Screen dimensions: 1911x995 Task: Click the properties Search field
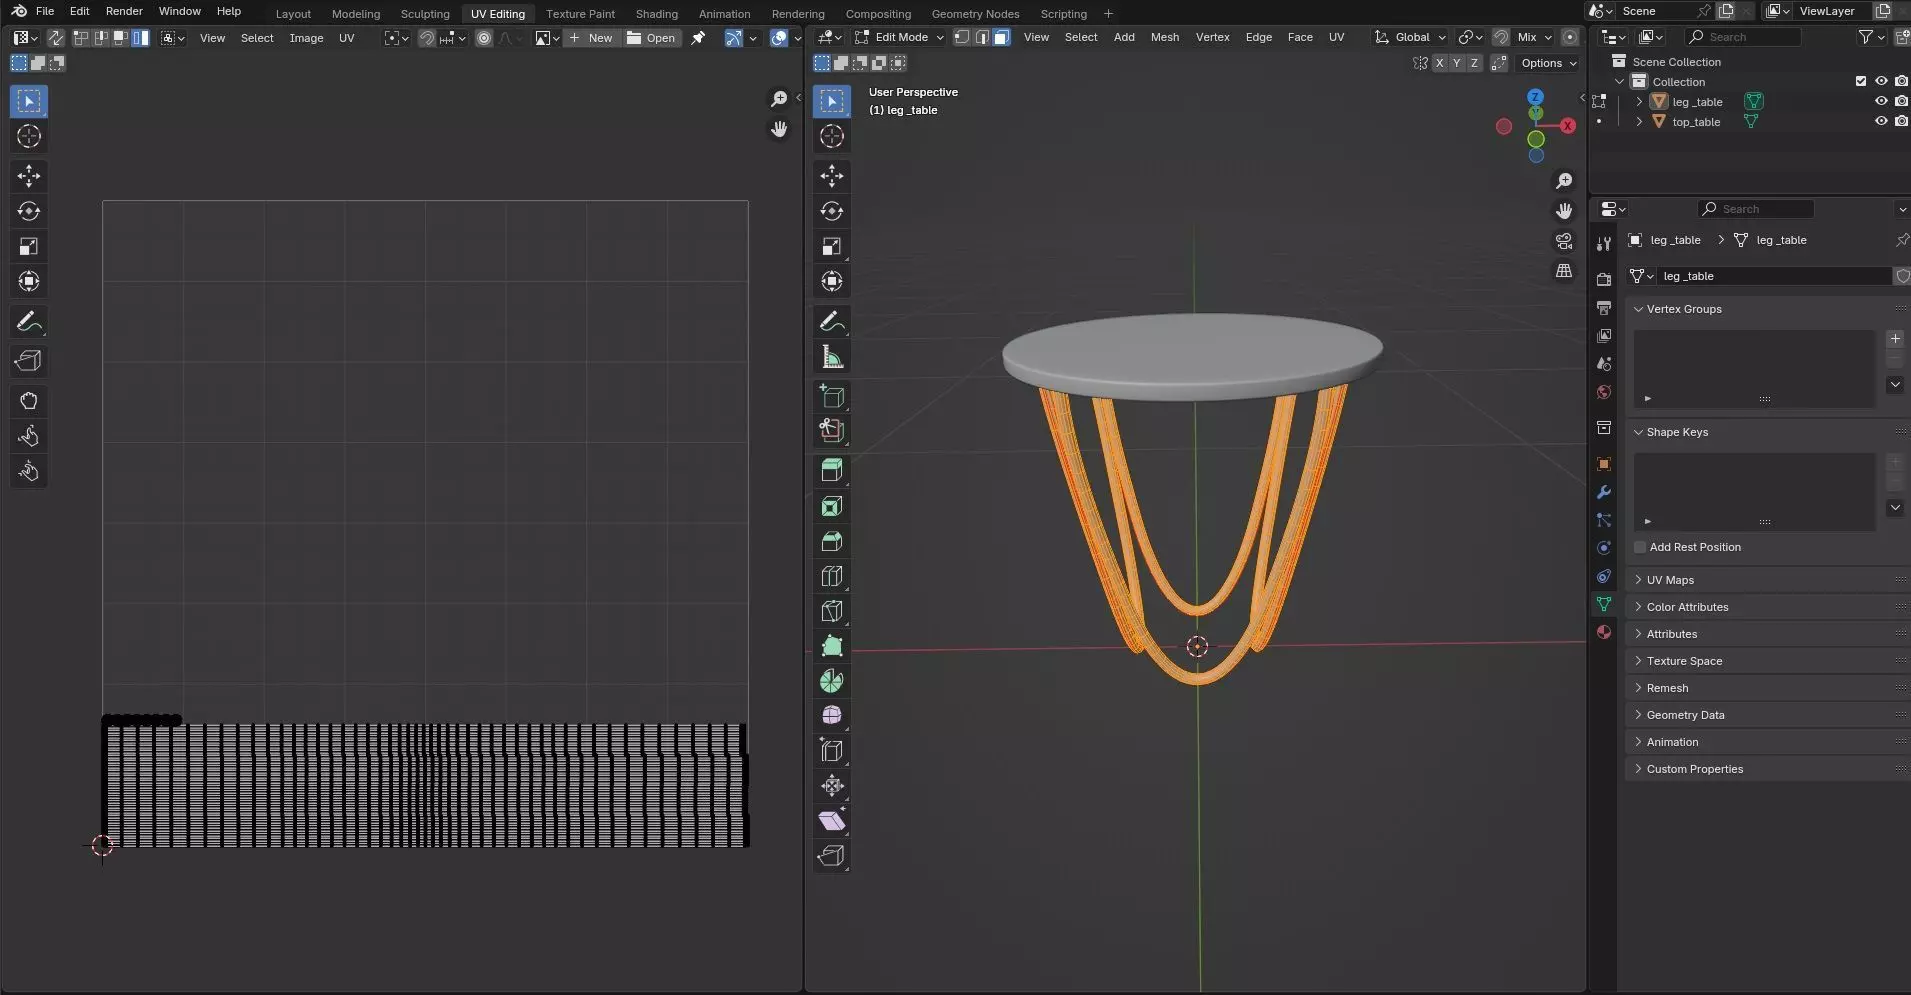(x=1756, y=209)
